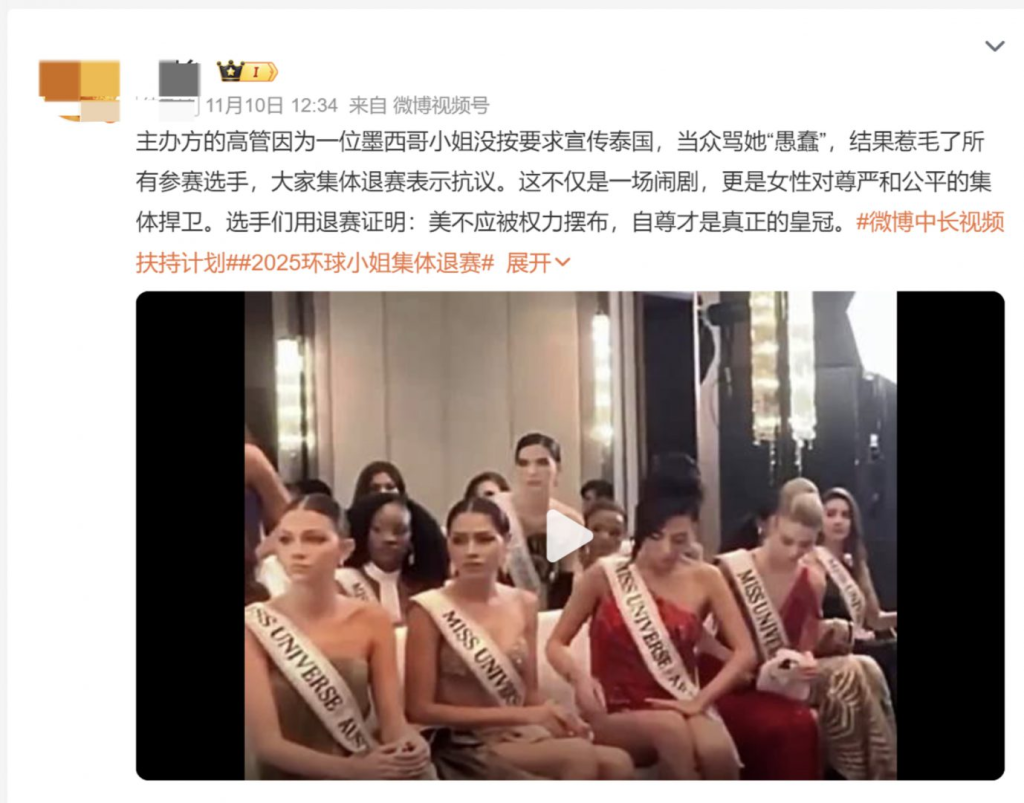Viewport: 1024px width, 803px height.
Task: Click the small down arrow after 展开
Action: 563,263
